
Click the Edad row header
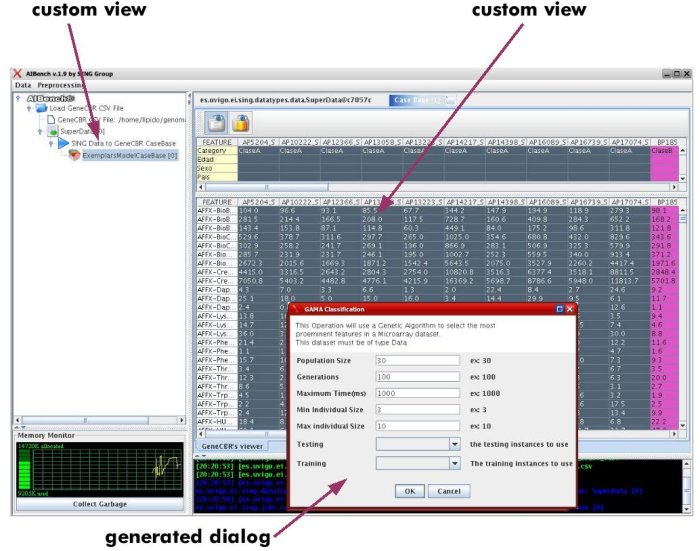pyautogui.click(x=217, y=159)
